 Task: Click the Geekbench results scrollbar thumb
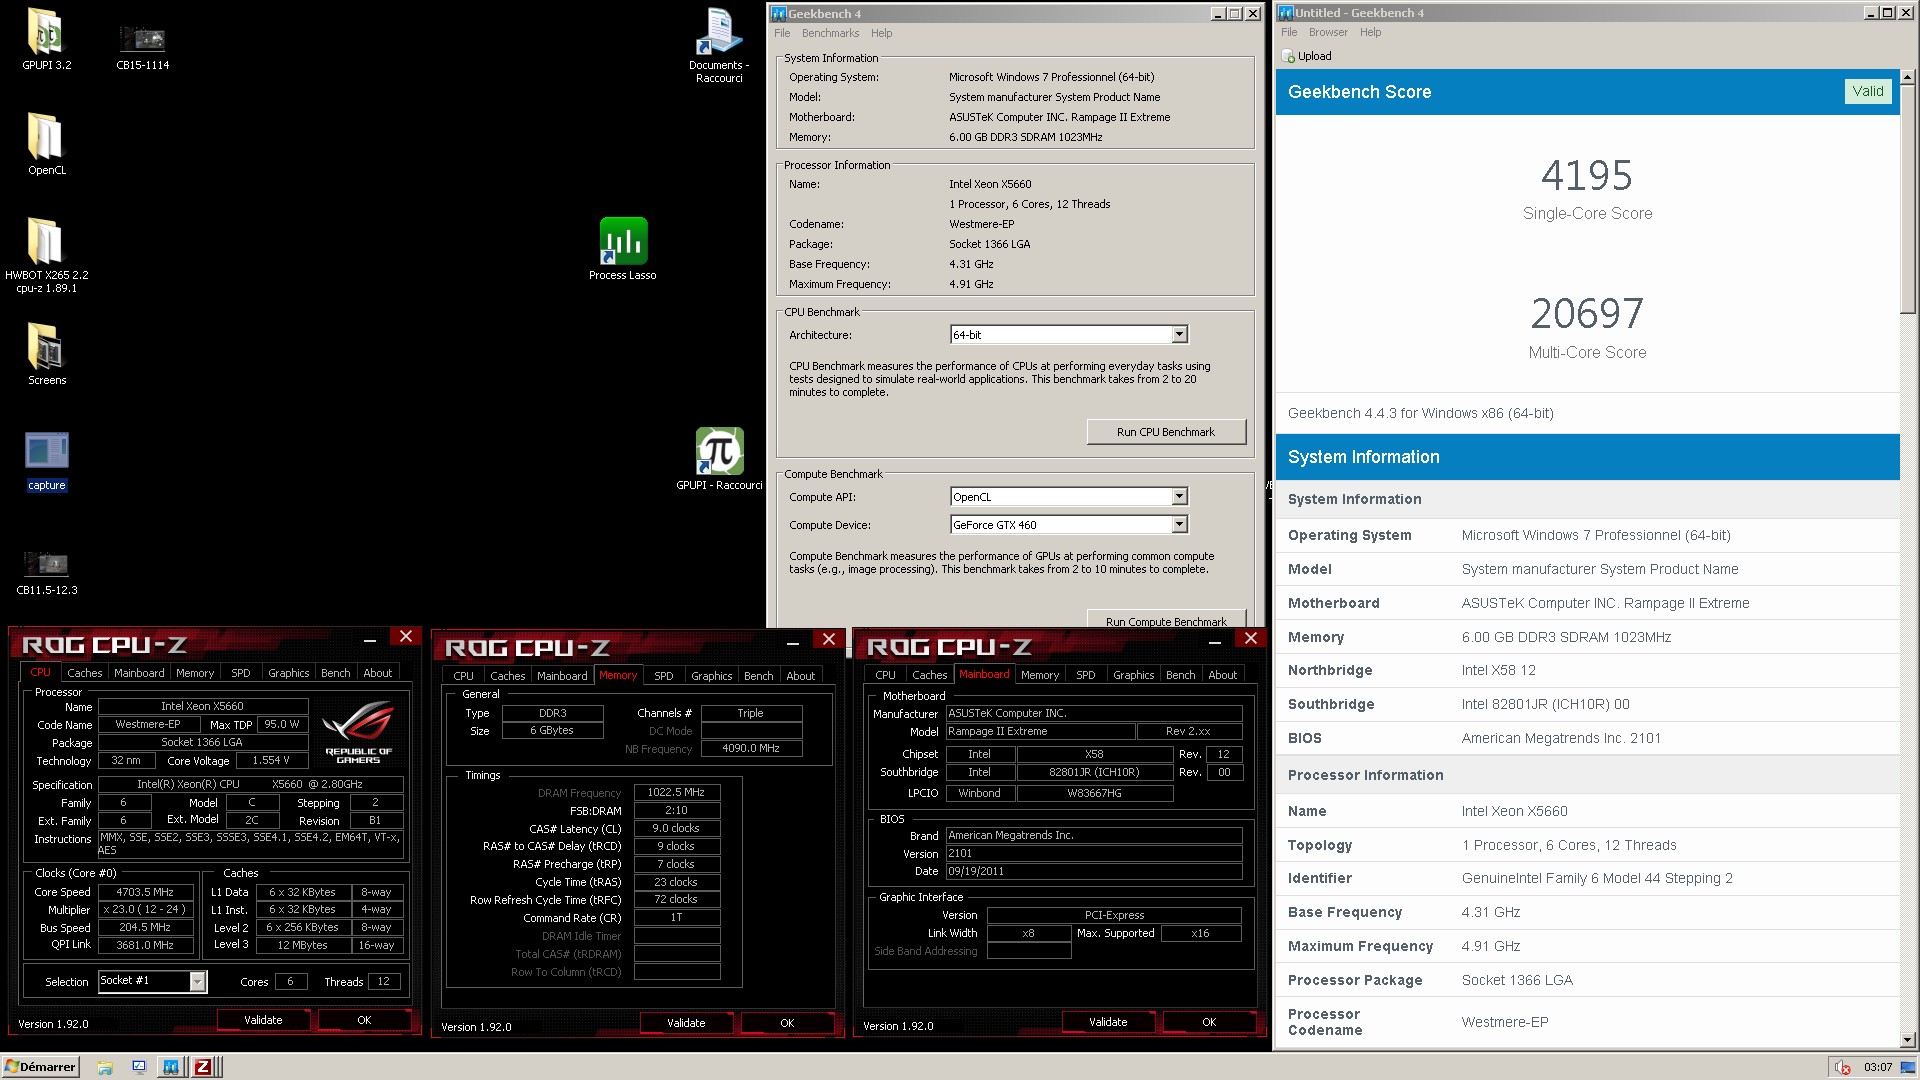(x=1908, y=199)
